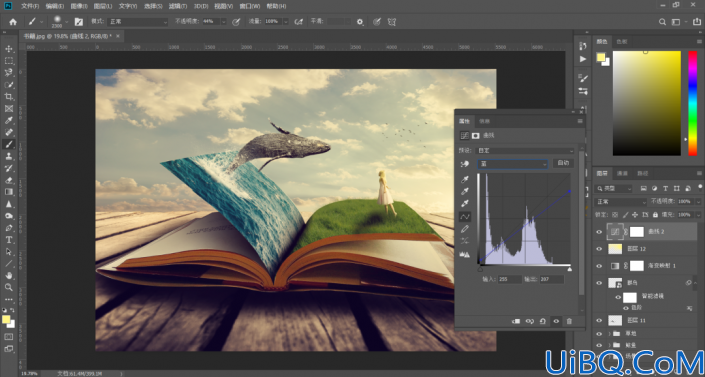Select the horizontal Type tool
The width and height of the screenshot is (705, 377).
click(9, 239)
